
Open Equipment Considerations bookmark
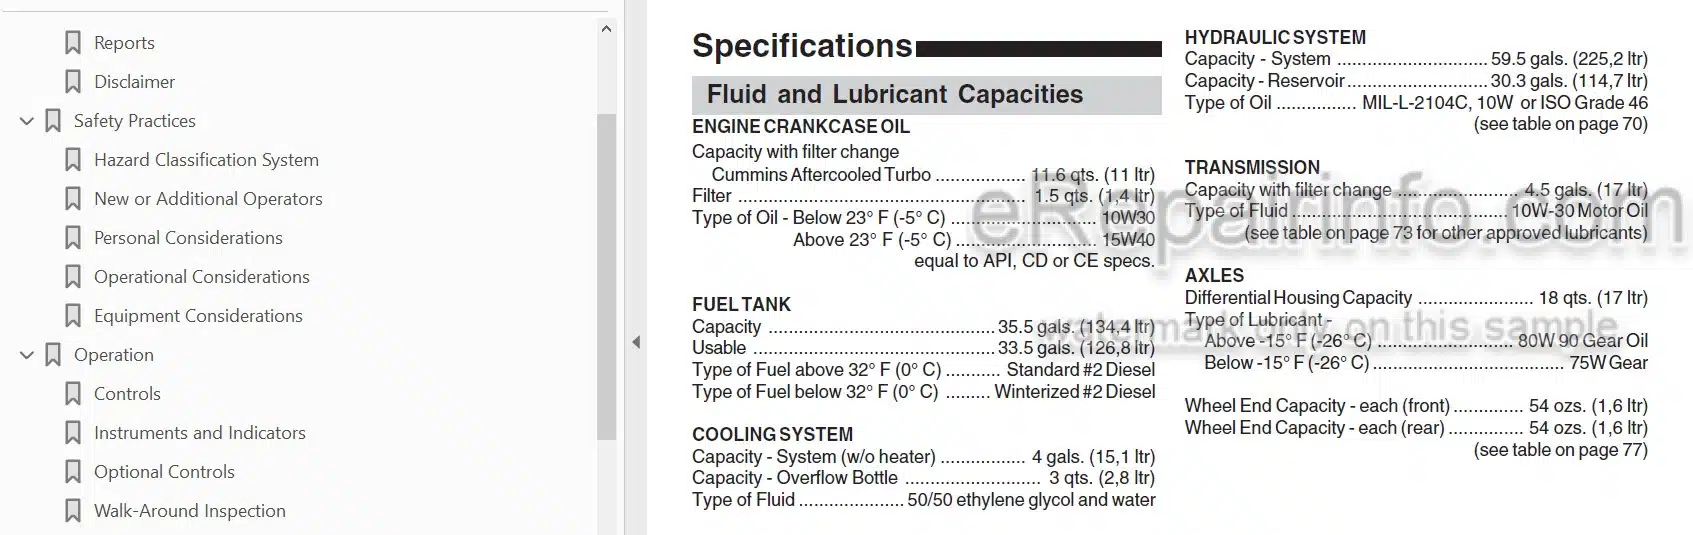[198, 316]
